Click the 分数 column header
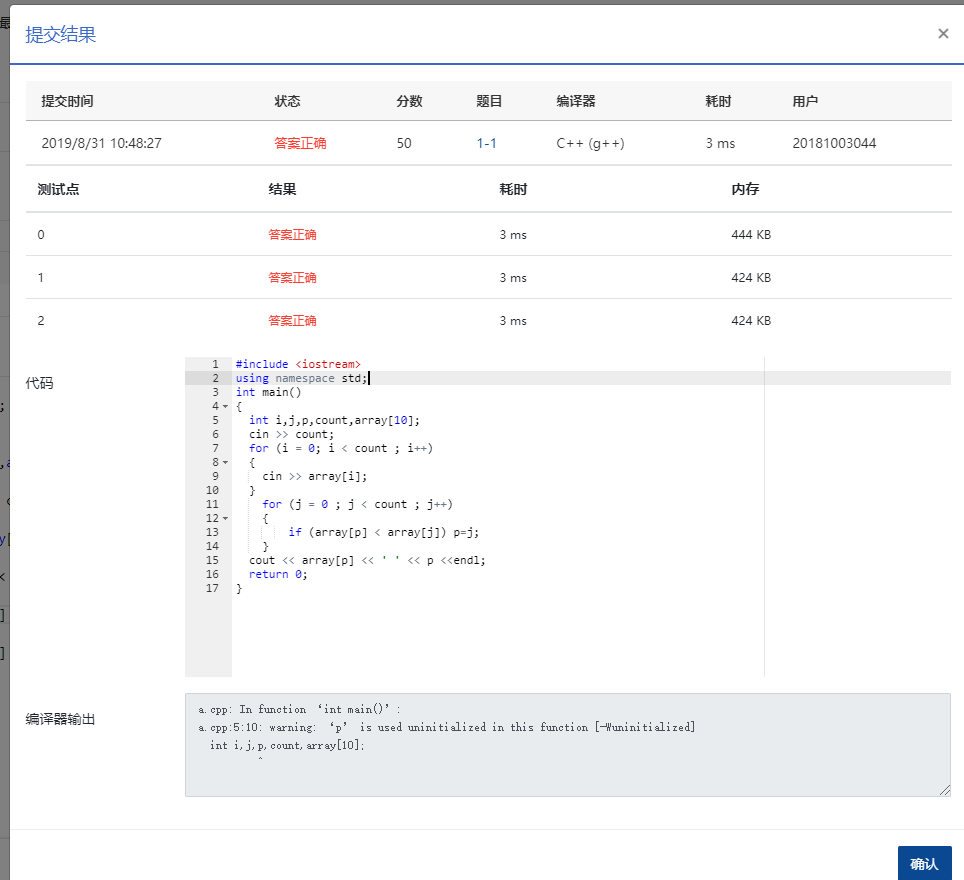964x880 pixels. [x=409, y=101]
